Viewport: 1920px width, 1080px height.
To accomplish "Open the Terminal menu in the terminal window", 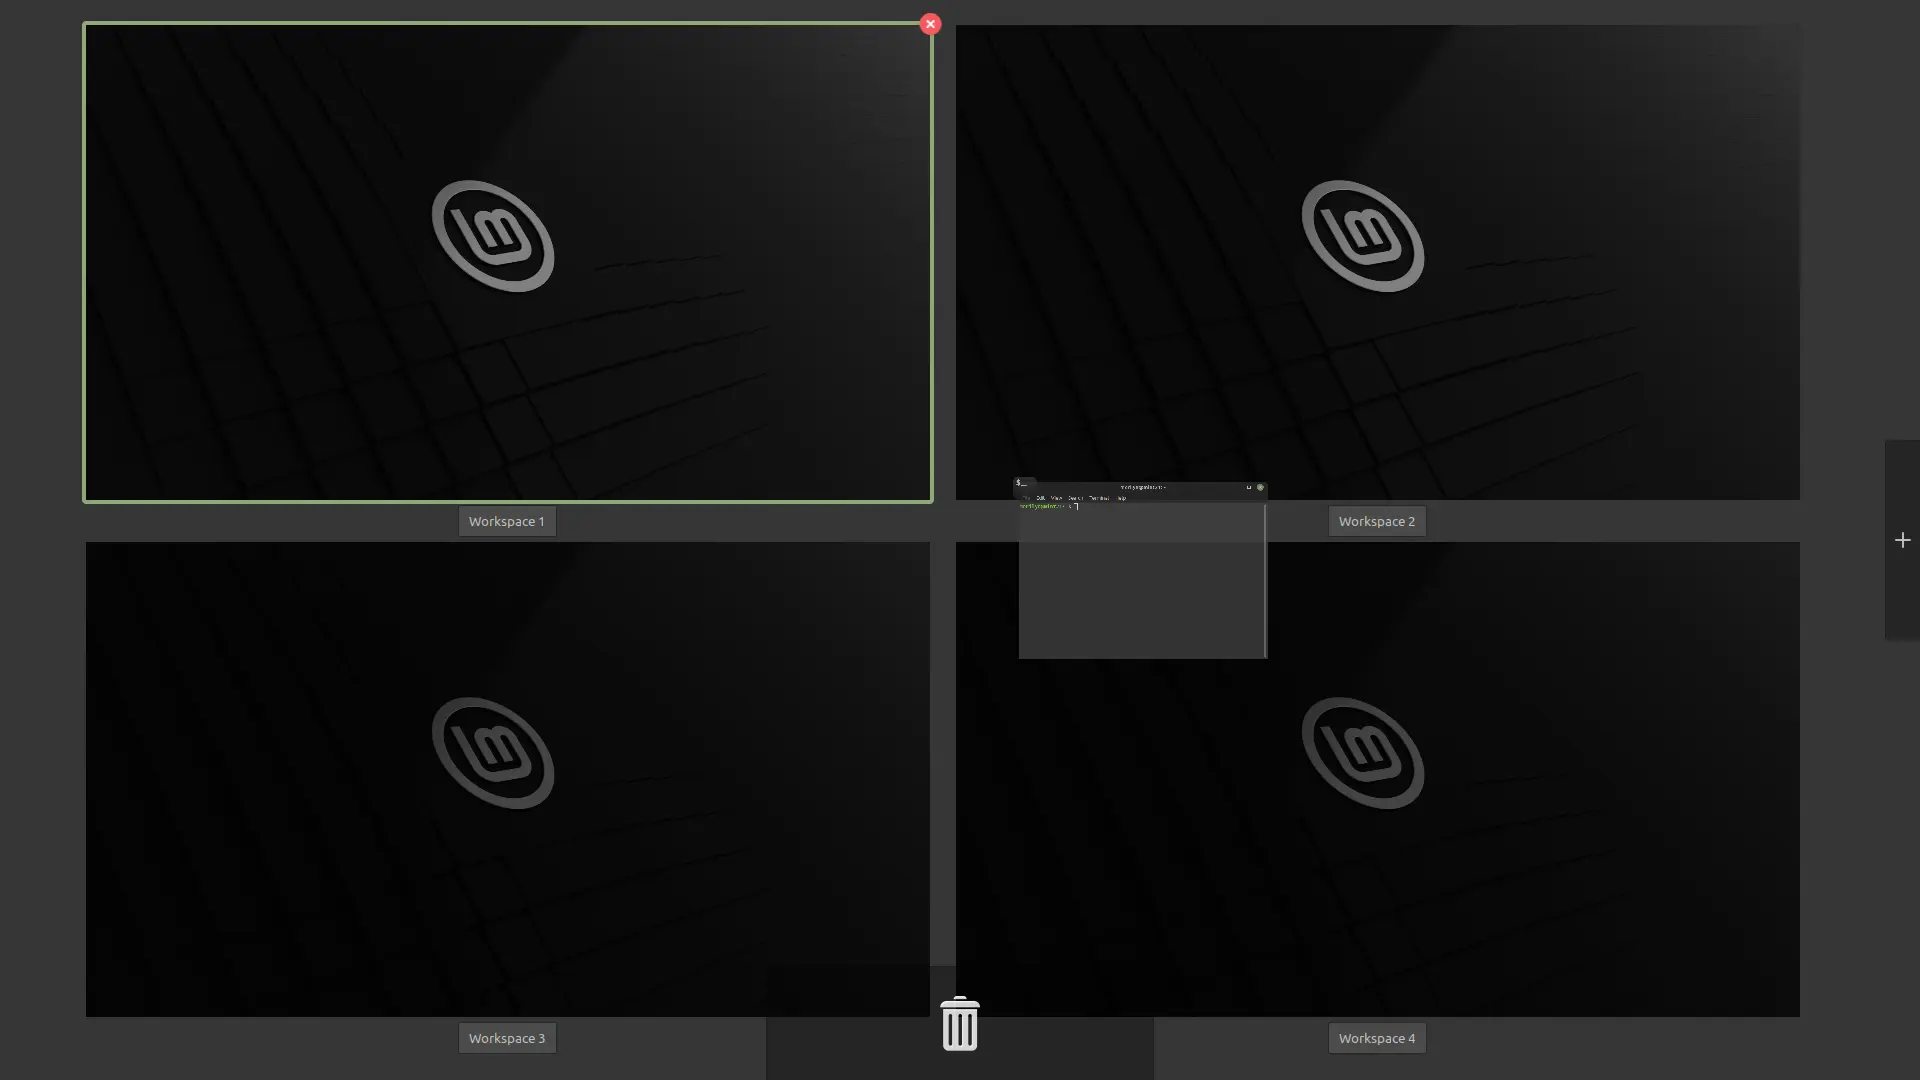I will pos(1100,497).
